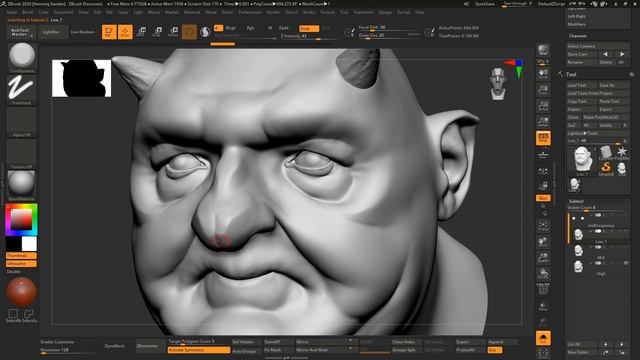Click the BPR render icon

click(543, 51)
